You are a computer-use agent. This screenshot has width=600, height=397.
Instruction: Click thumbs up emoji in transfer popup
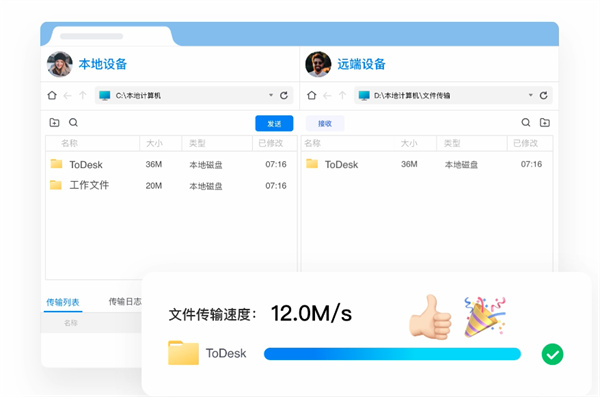tap(430, 317)
